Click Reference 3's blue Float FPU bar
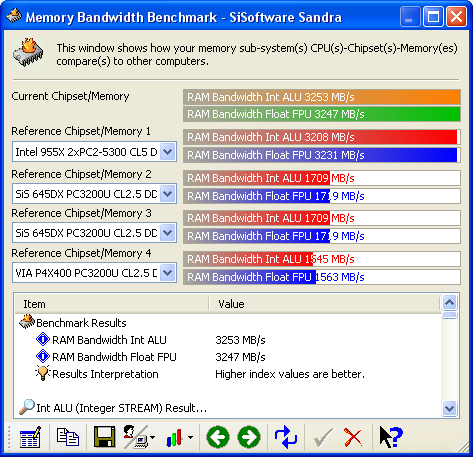Viewport: 473px width, 457px height. pos(322,236)
